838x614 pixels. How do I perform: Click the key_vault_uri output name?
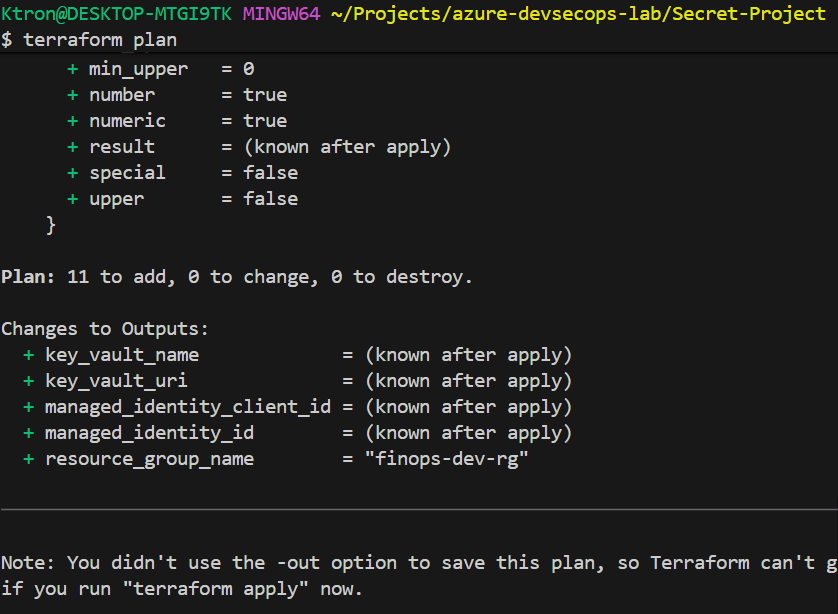(116, 381)
